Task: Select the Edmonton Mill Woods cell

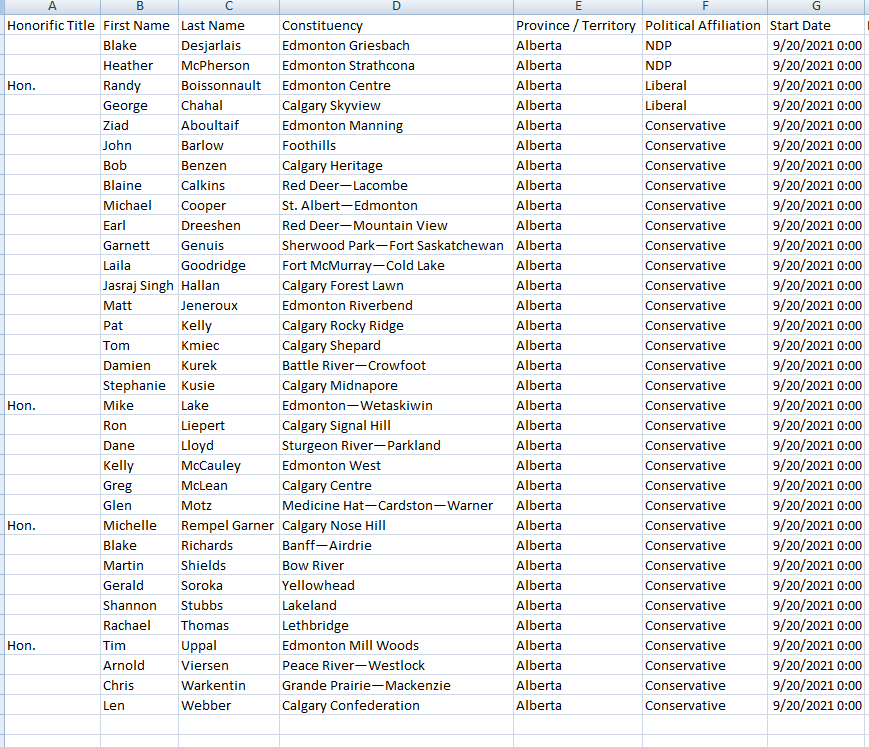Action: pyautogui.click(x=396, y=645)
